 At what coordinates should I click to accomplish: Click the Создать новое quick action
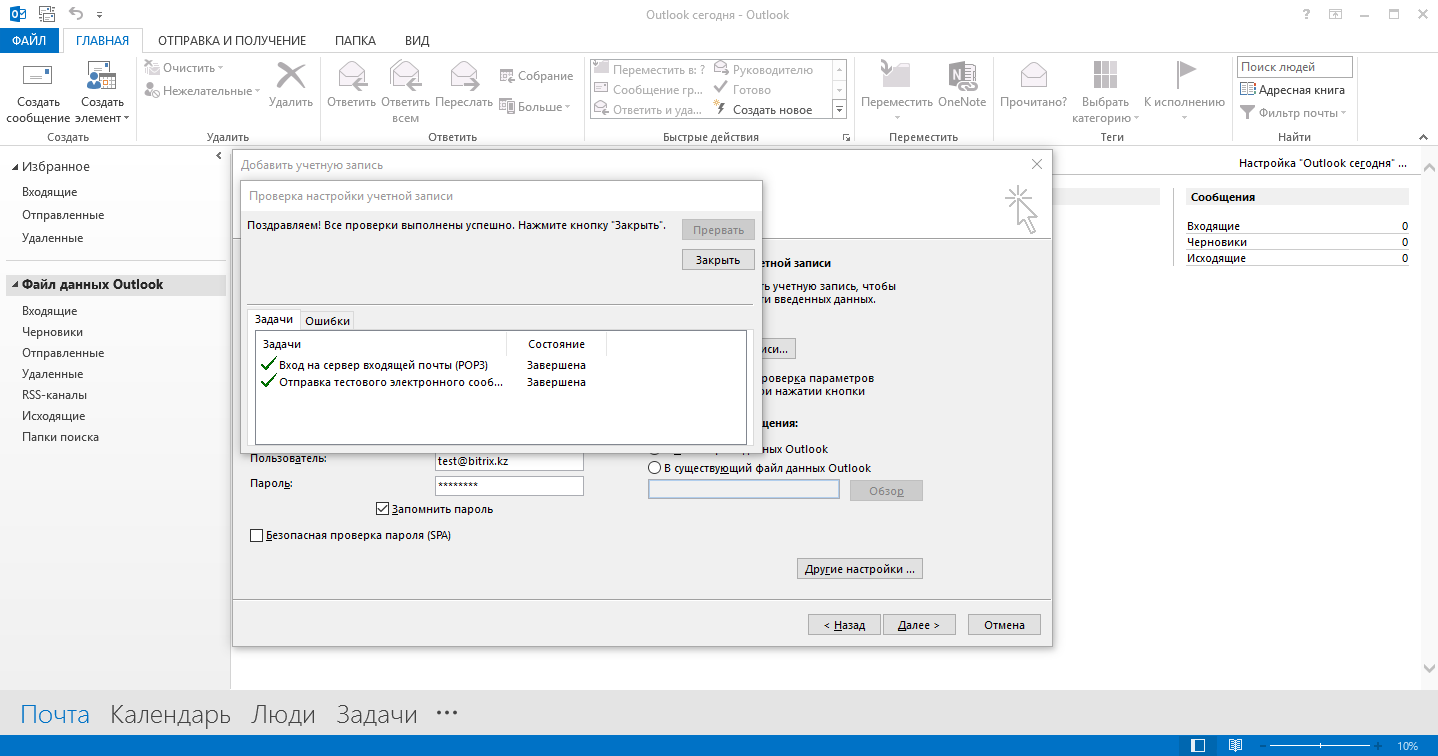(762, 110)
